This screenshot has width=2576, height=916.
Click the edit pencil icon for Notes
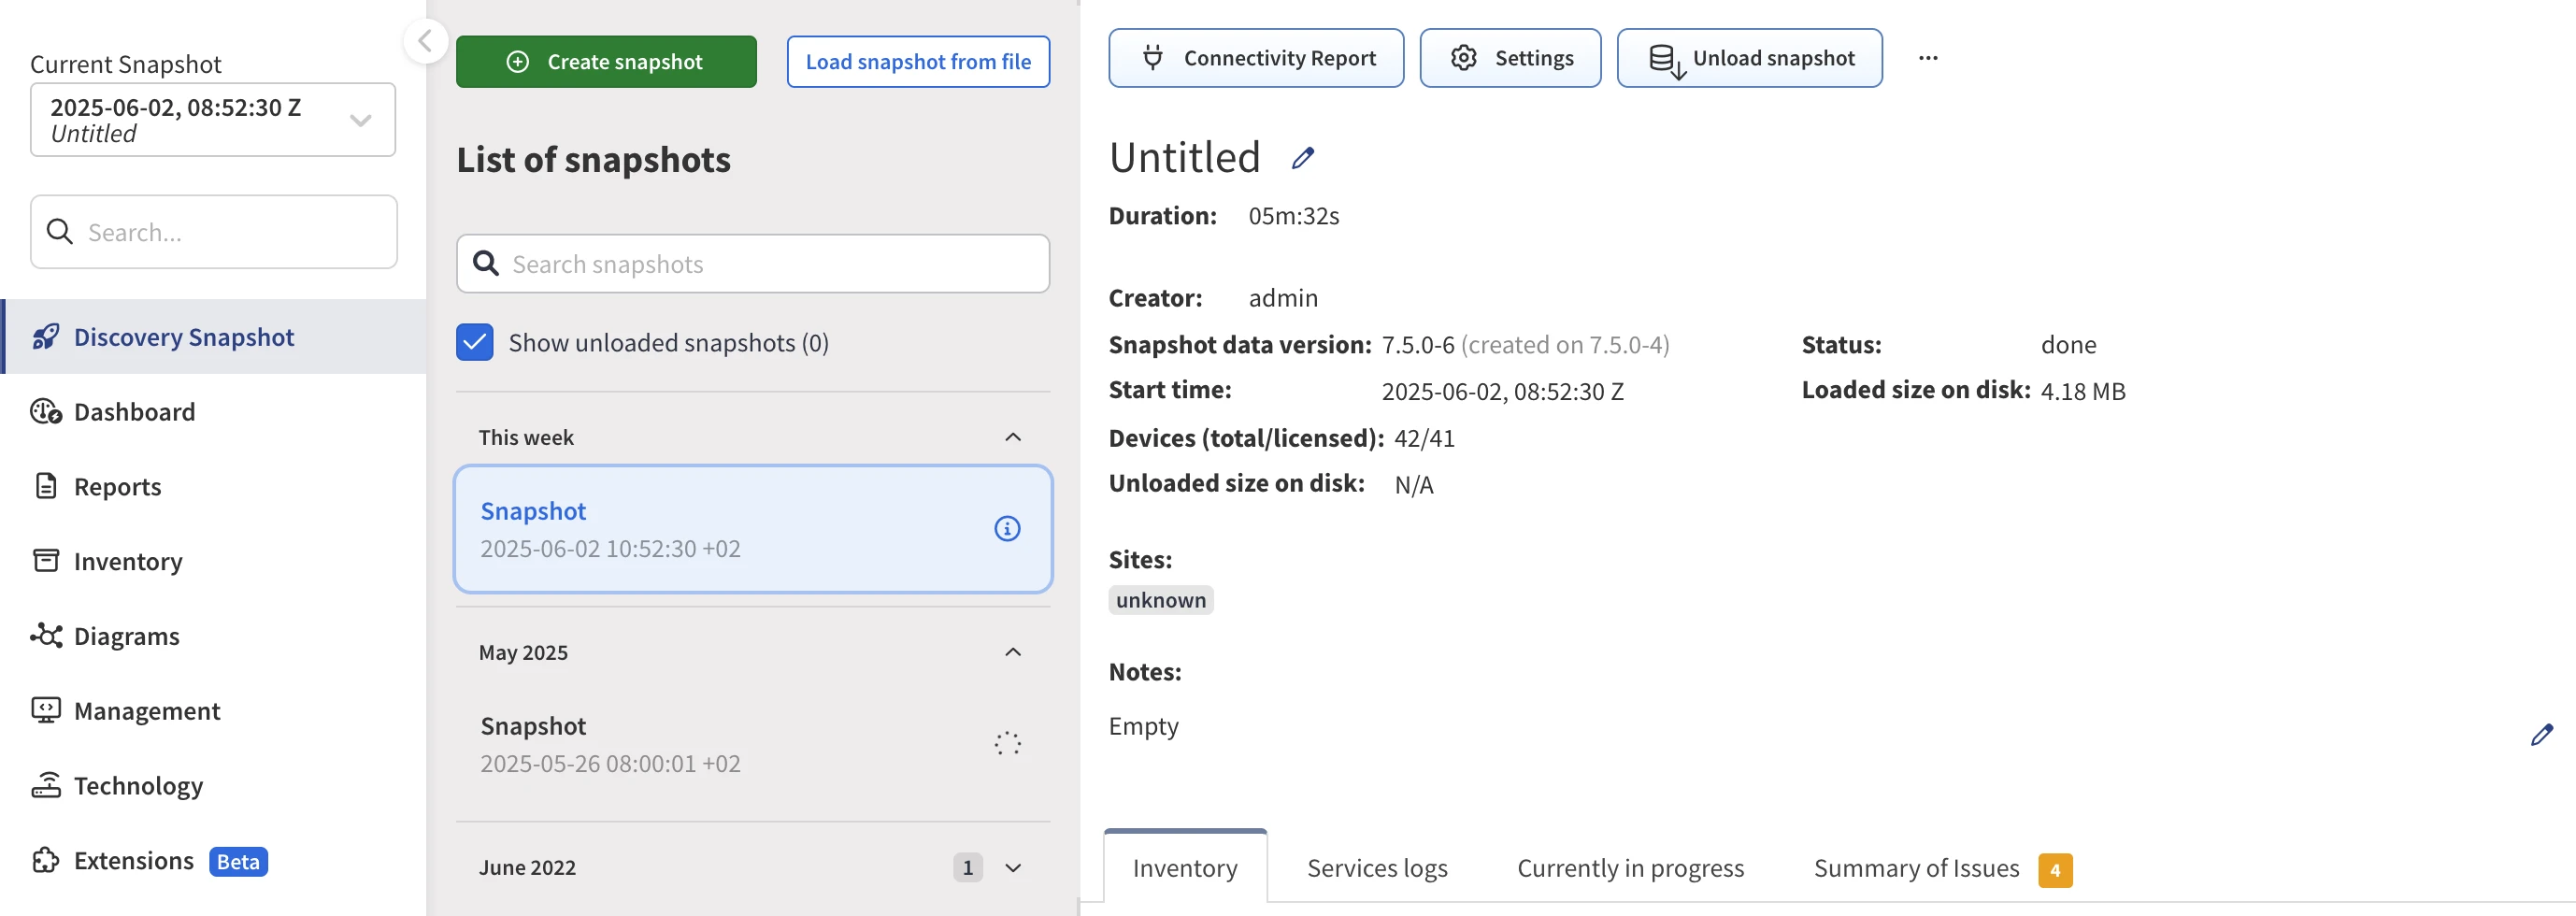[x=2541, y=735]
